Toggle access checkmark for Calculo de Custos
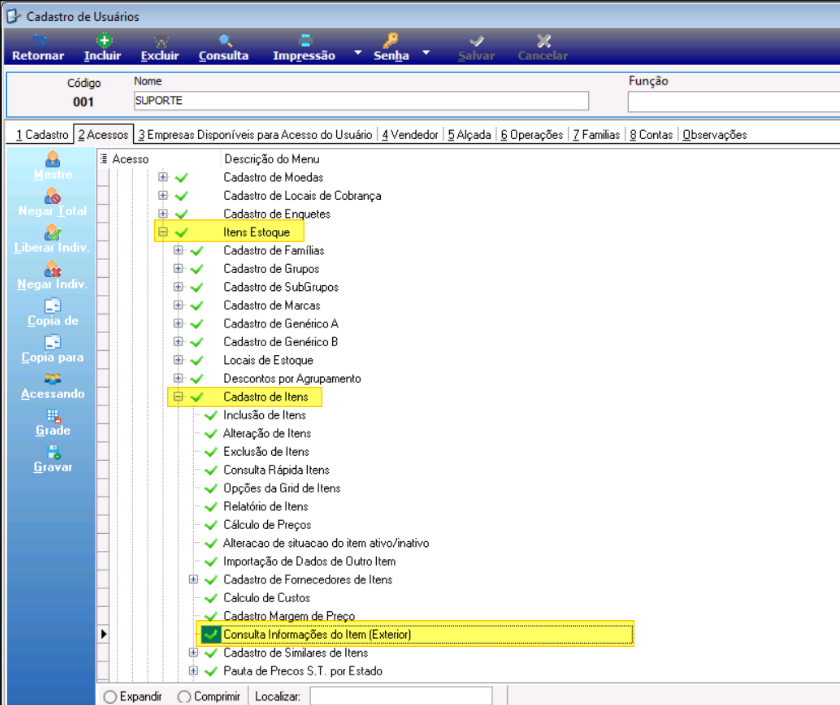This screenshot has width=840, height=705. (x=211, y=598)
